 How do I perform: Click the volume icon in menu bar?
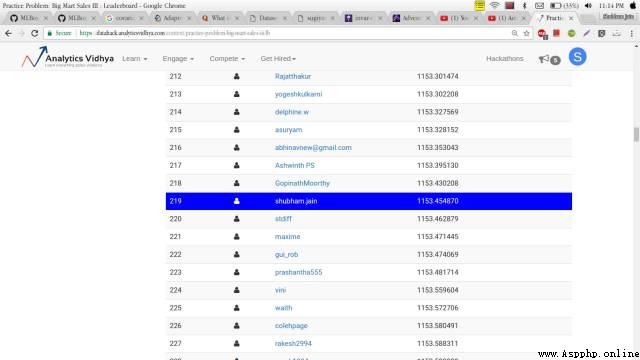click(x=588, y=5)
